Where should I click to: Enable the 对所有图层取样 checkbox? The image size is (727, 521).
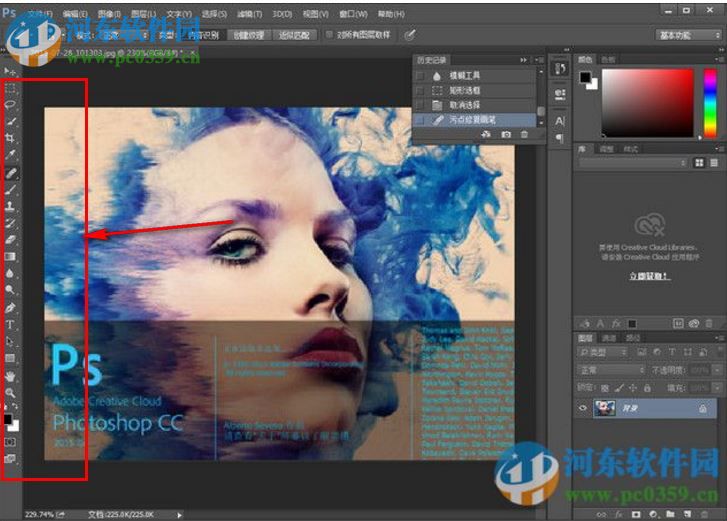click(329, 34)
